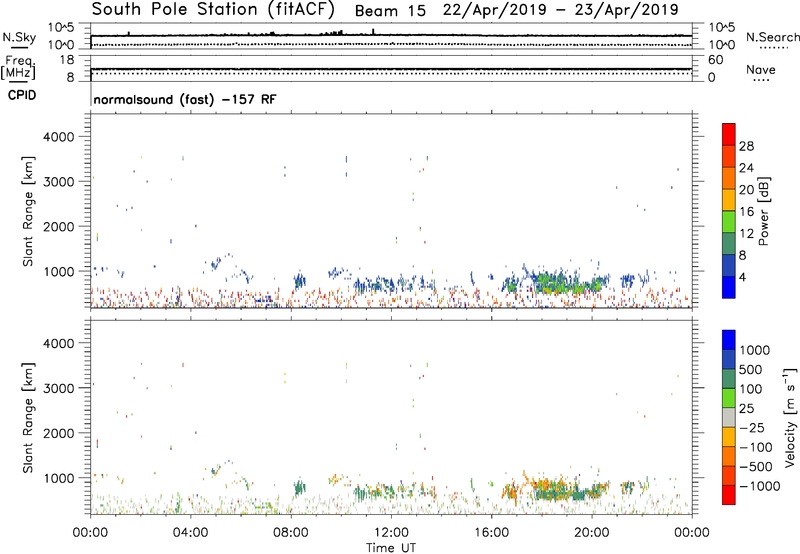
Task: Click the '16:00' time axis tick label
Action: (x=491, y=533)
